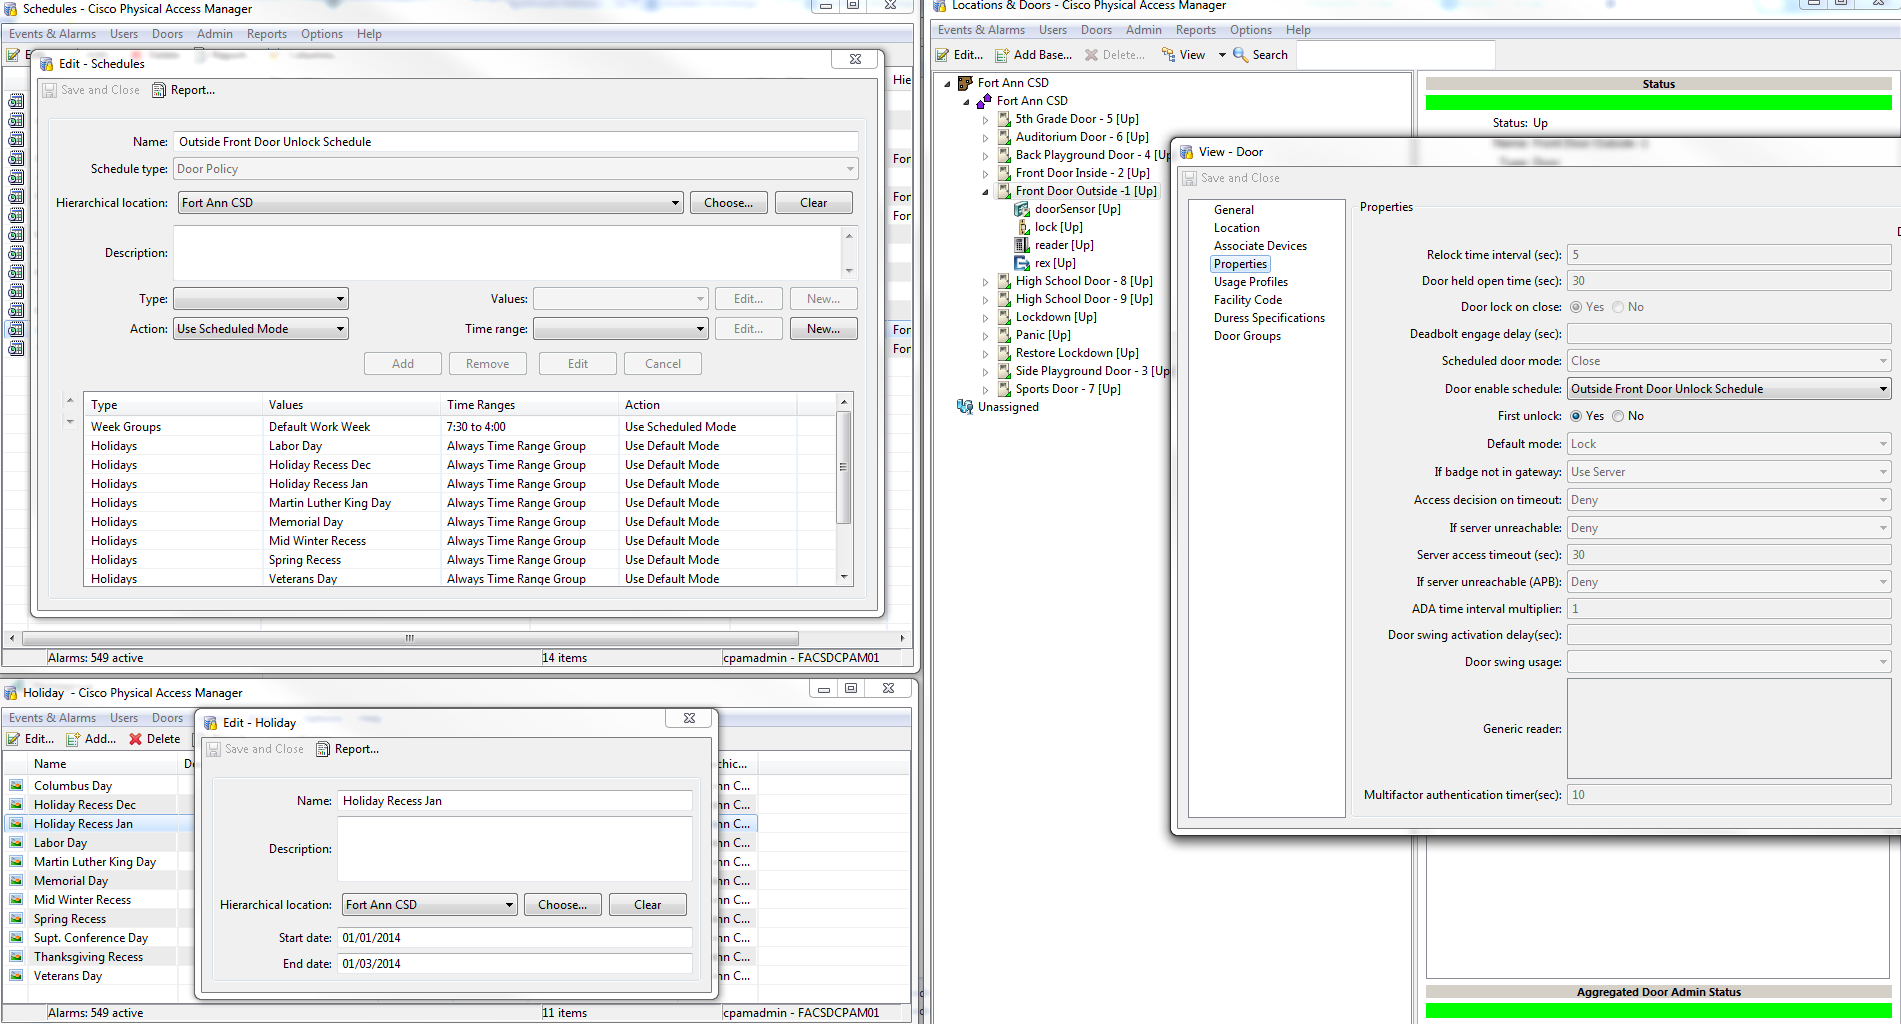Click Choose button in Edit Schedules
1901x1024 pixels.
click(729, 203)
